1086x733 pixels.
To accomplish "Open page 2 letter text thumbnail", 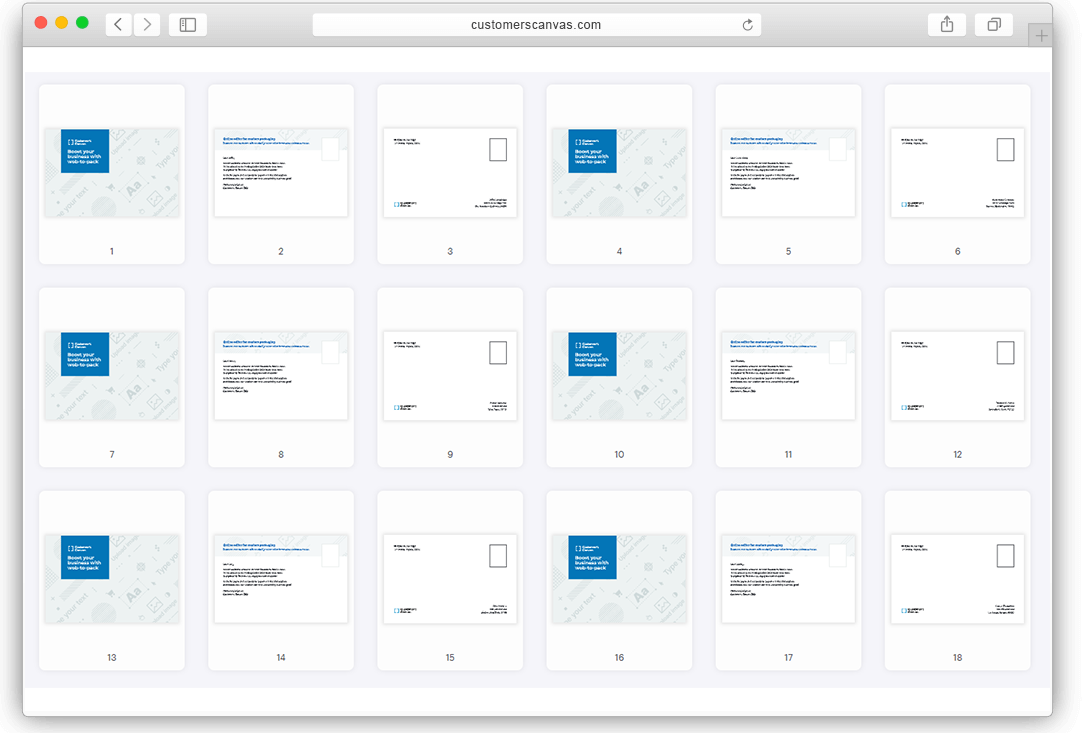I will (x=281, y=172).
